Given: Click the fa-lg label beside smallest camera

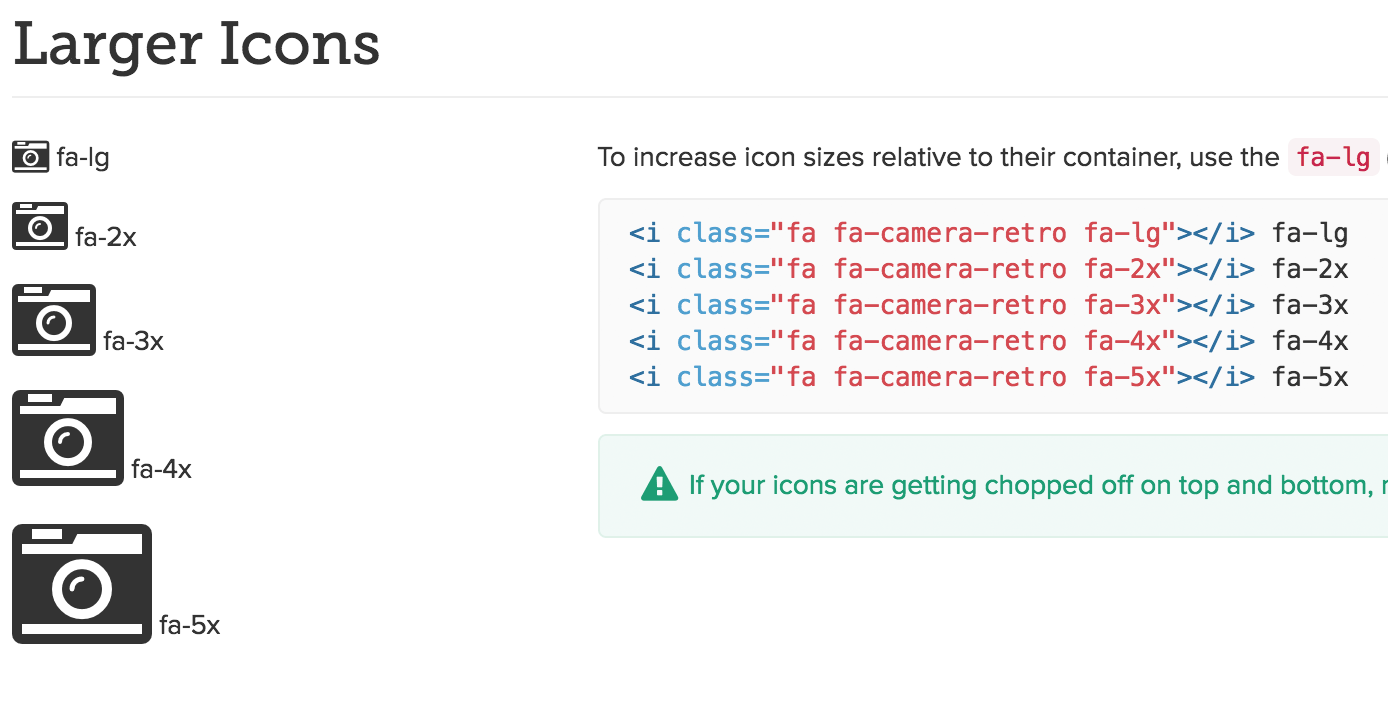Looking at the screenshot, I should [83, 158].
